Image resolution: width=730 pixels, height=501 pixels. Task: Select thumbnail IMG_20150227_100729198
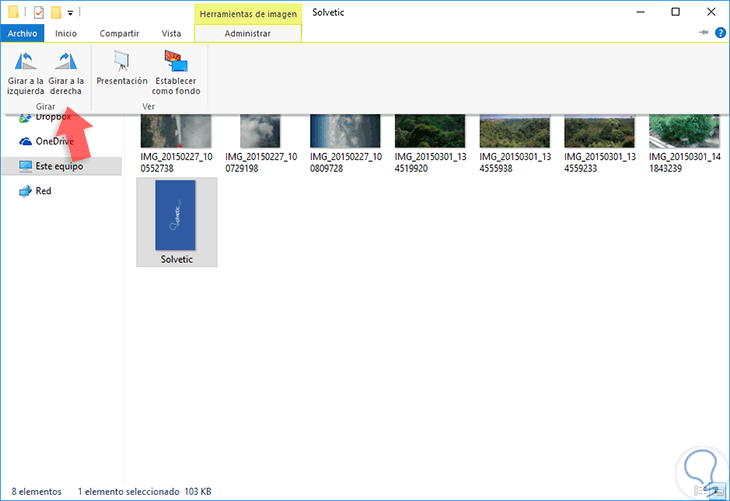260,131
